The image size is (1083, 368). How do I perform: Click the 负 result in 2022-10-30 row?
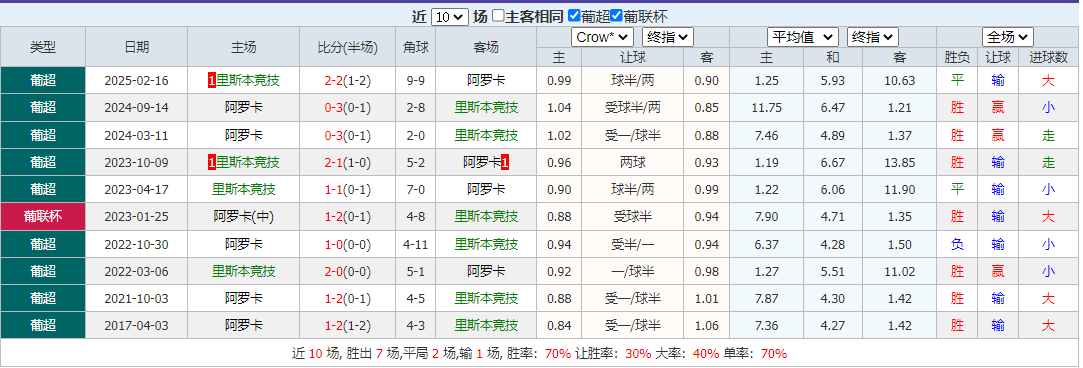pos(957,244)
